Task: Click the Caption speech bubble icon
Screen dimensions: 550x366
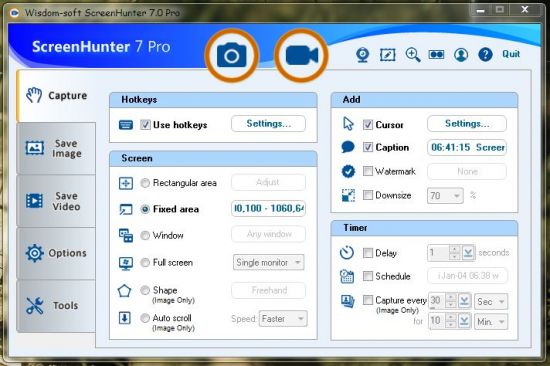Action: 348,147
